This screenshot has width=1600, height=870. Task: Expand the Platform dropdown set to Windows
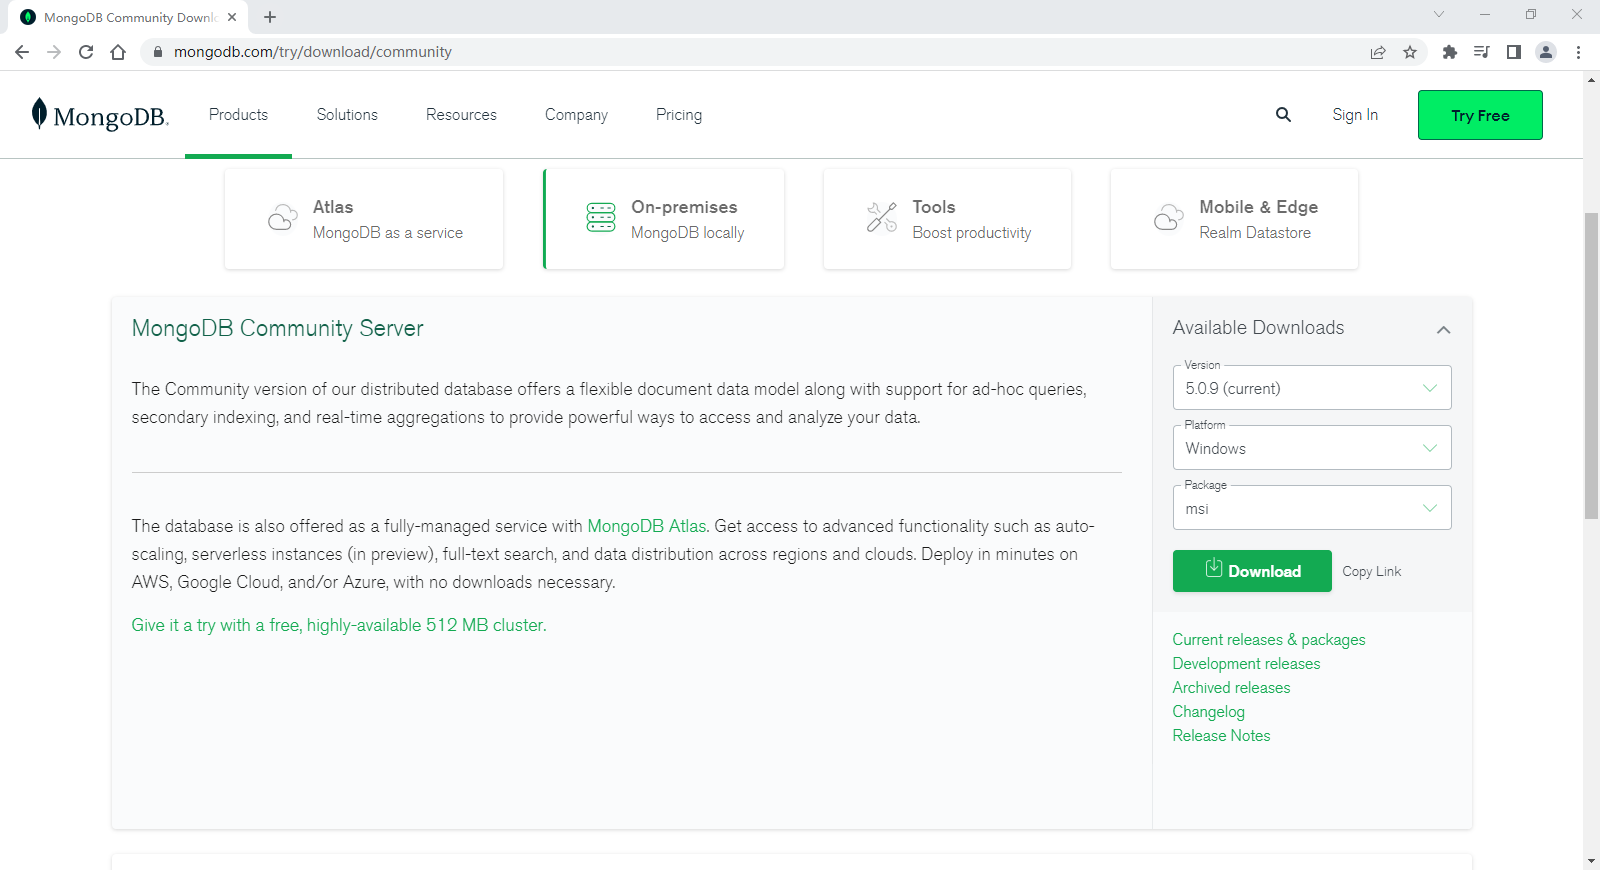coord(1311,448)
